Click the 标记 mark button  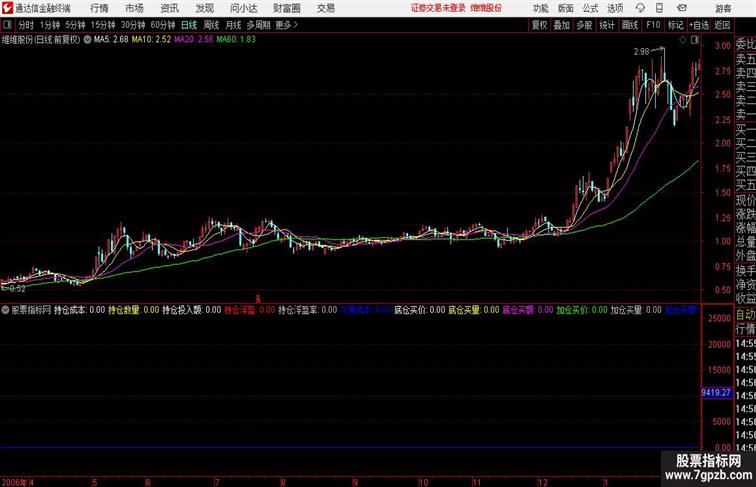pyautogui.click(x=675, y=25)
